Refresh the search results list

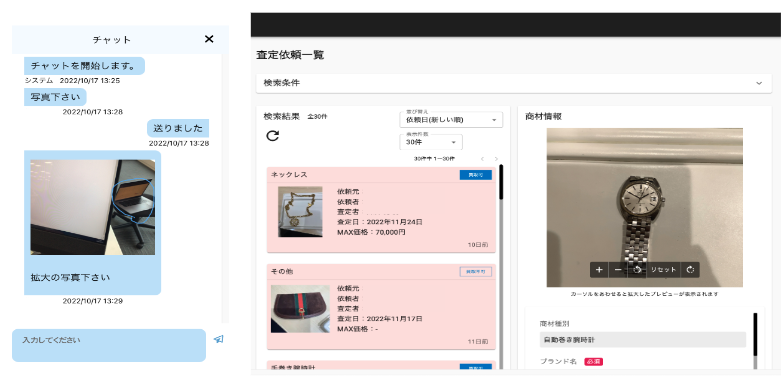point(272,136)
